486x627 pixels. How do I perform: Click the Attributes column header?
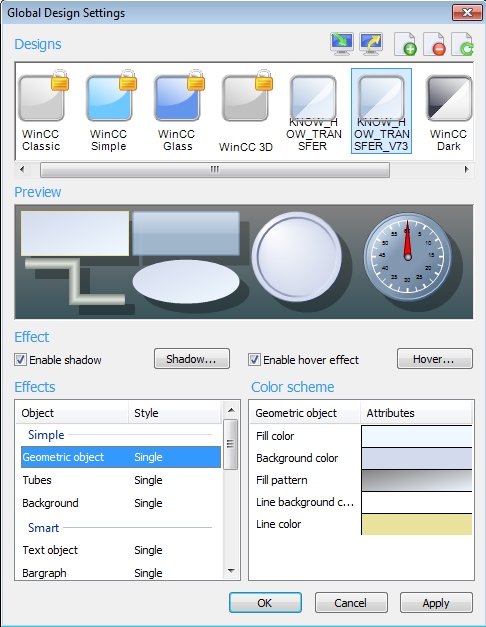(x=416, y=413)
